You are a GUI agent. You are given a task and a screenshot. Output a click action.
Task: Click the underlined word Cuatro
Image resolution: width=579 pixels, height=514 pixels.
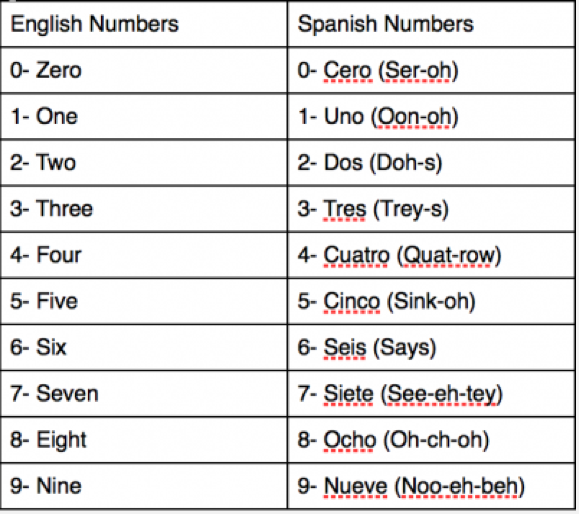[x=356, y=255]
